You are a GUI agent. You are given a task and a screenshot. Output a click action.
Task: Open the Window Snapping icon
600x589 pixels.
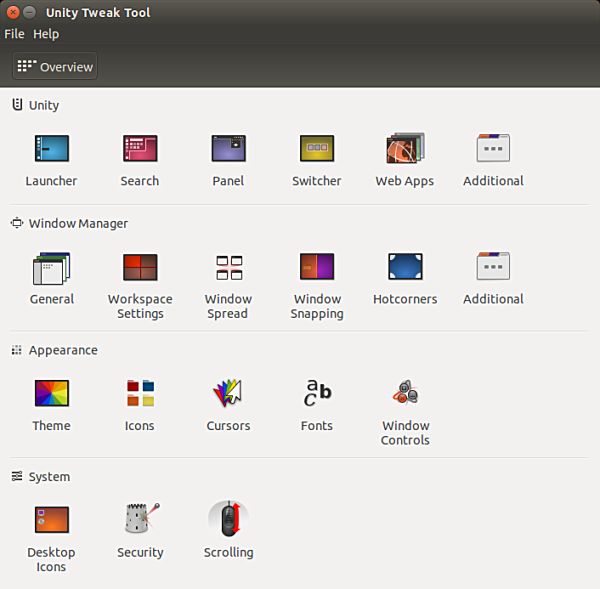point(317,267)
